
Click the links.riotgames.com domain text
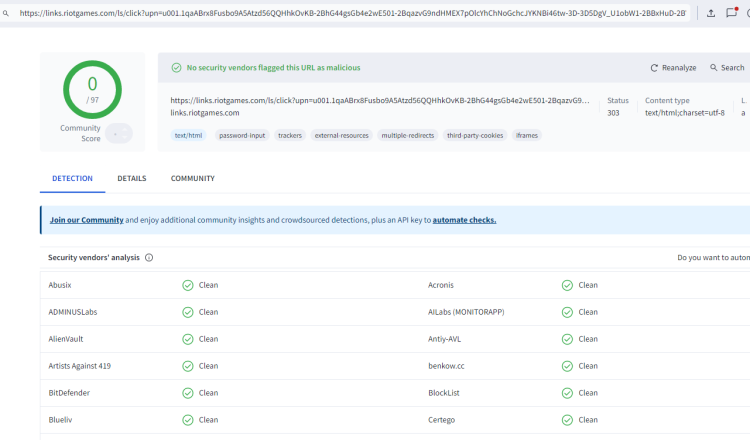pos(205,113)
